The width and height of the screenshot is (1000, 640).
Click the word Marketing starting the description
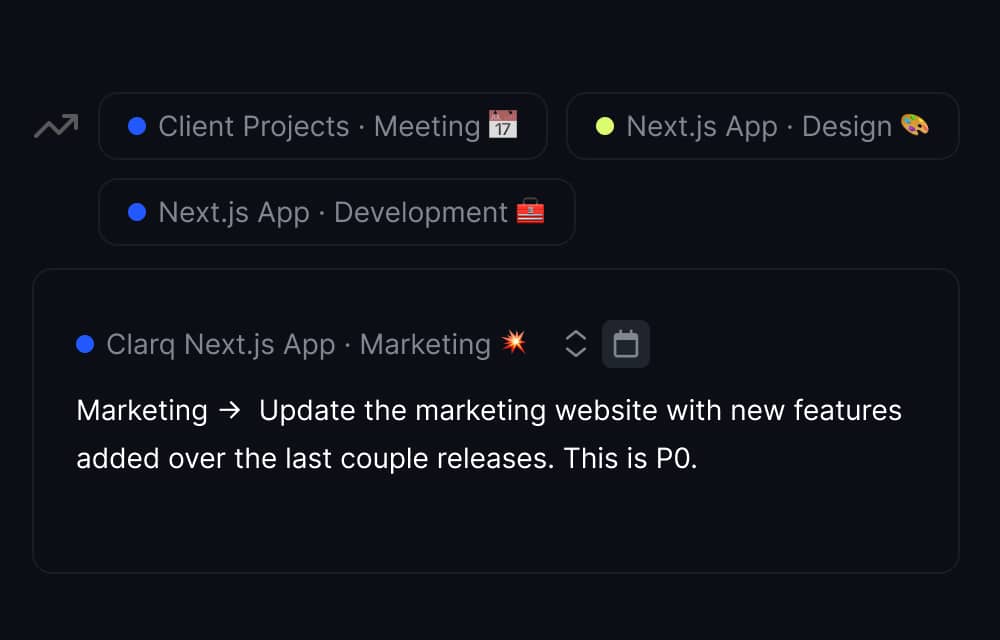141,410
